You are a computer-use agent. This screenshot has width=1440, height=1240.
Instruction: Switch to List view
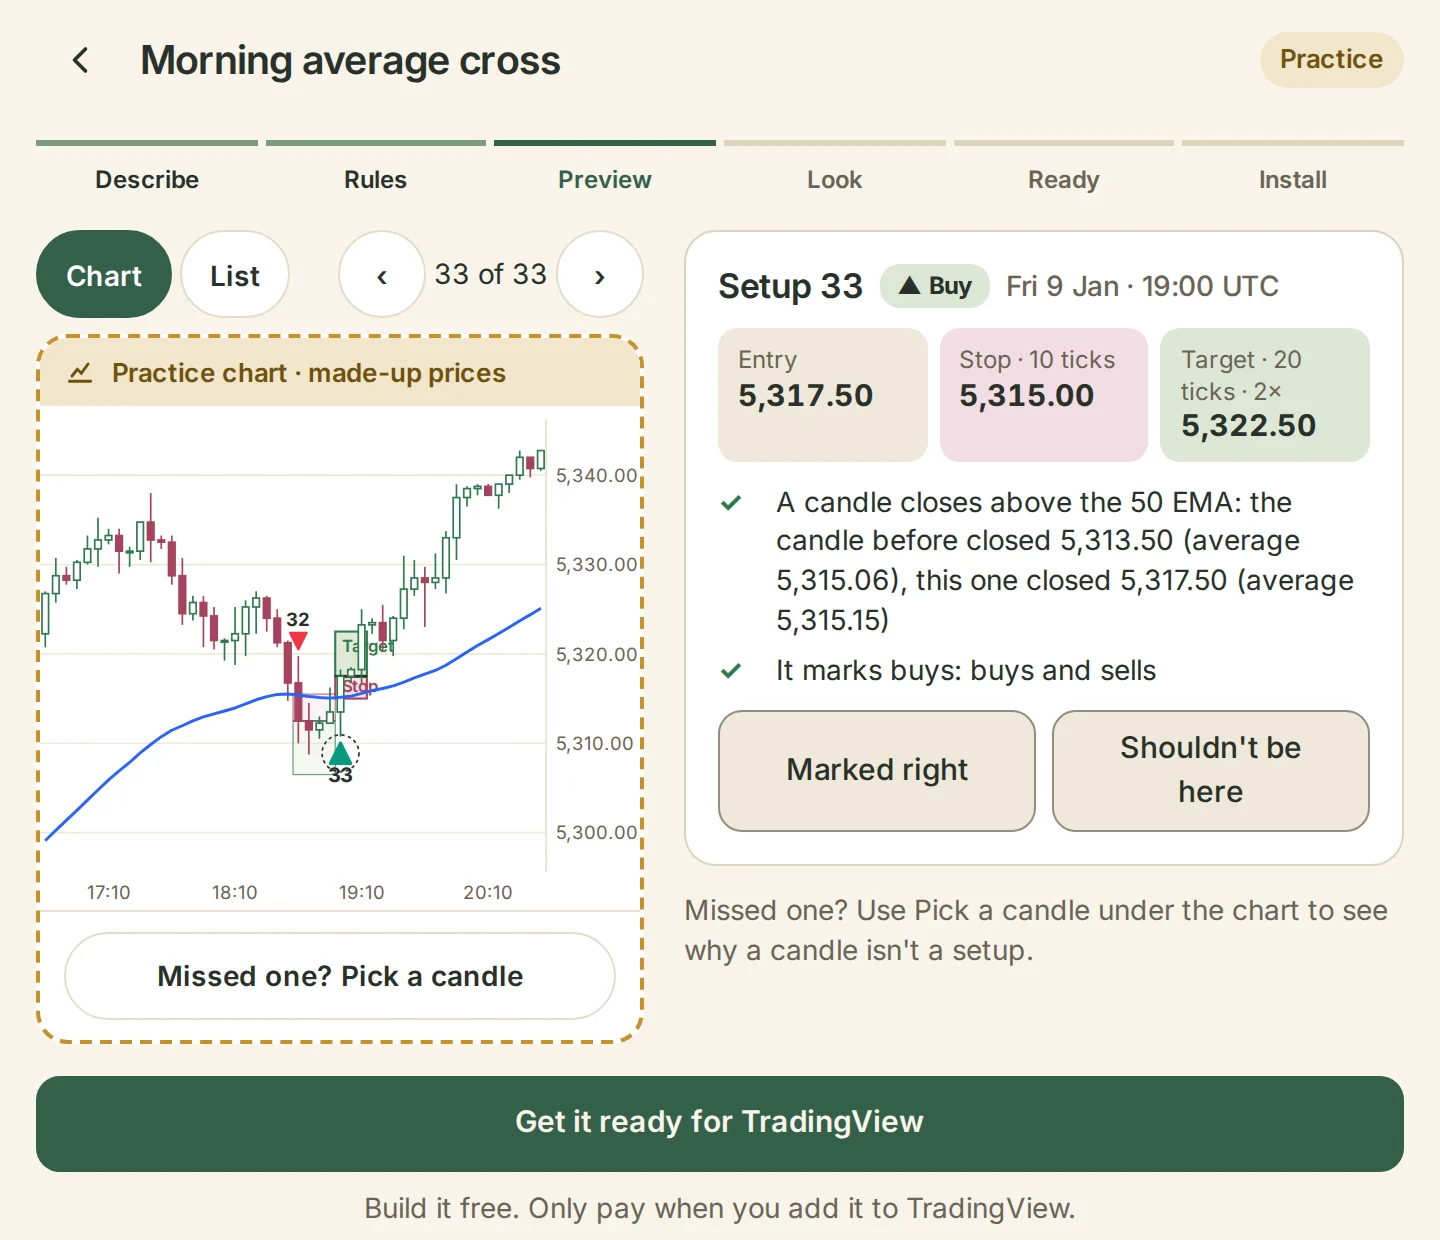pos(235,275)
